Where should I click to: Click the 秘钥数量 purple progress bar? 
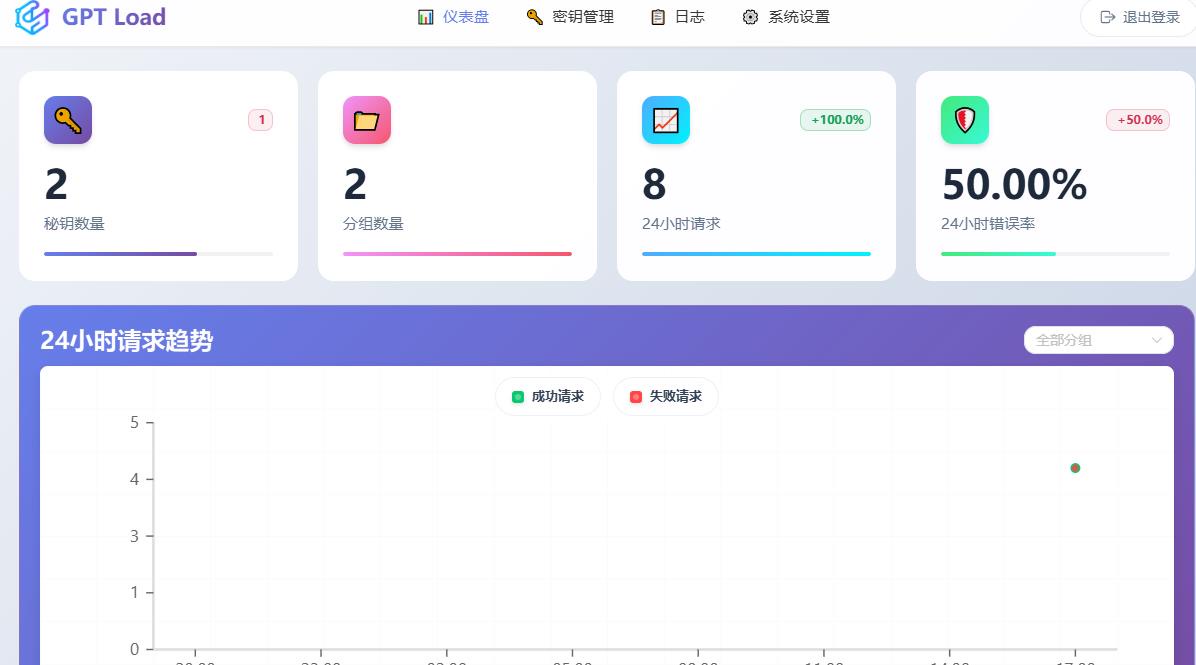click(x=121, y=254)
